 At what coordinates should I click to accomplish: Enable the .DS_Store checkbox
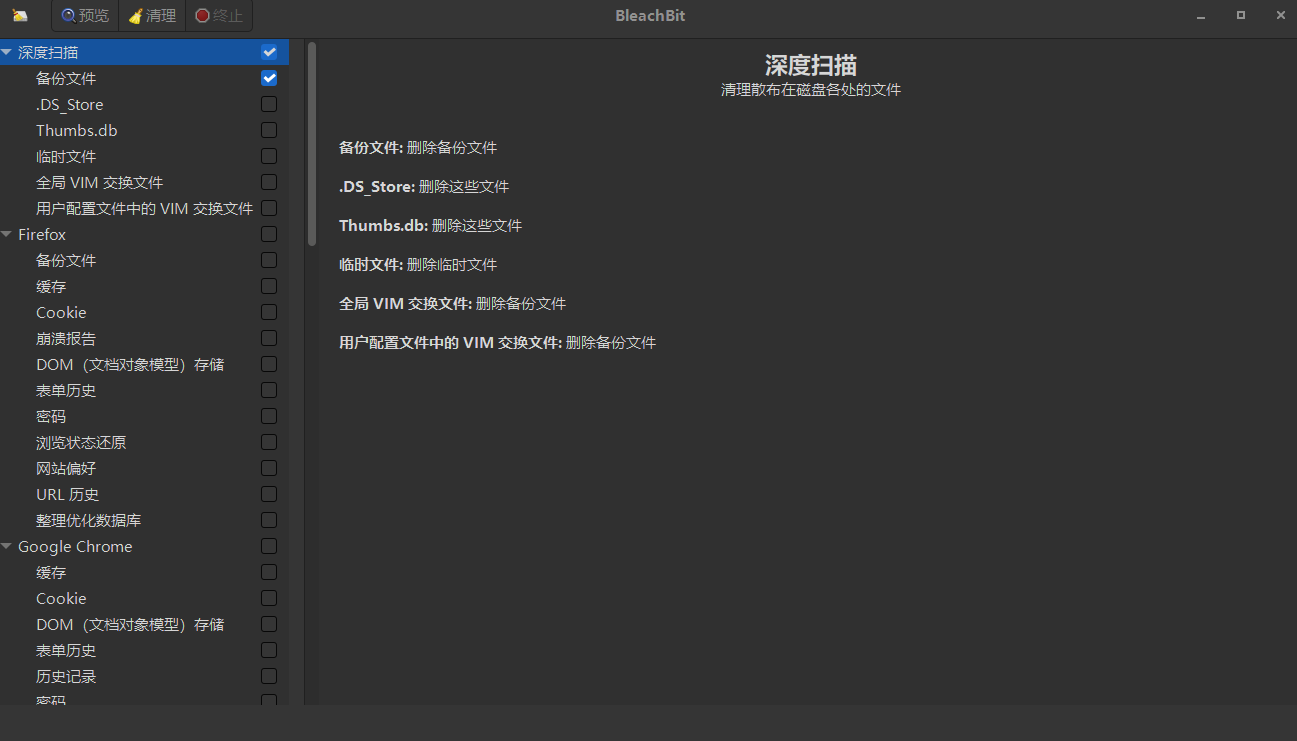point(269,104)
